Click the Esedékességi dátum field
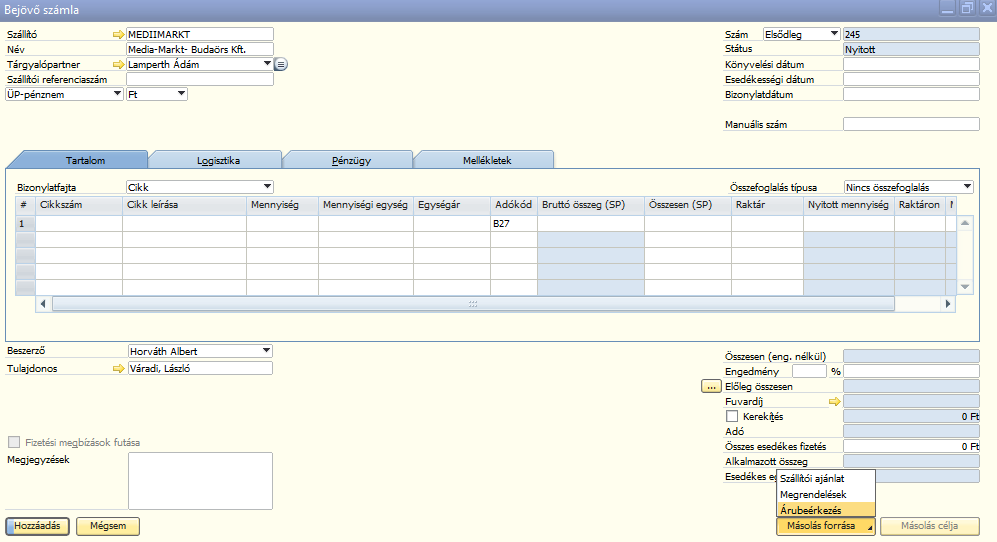This screenshot has width=997, height=542. tap(911, 79)
